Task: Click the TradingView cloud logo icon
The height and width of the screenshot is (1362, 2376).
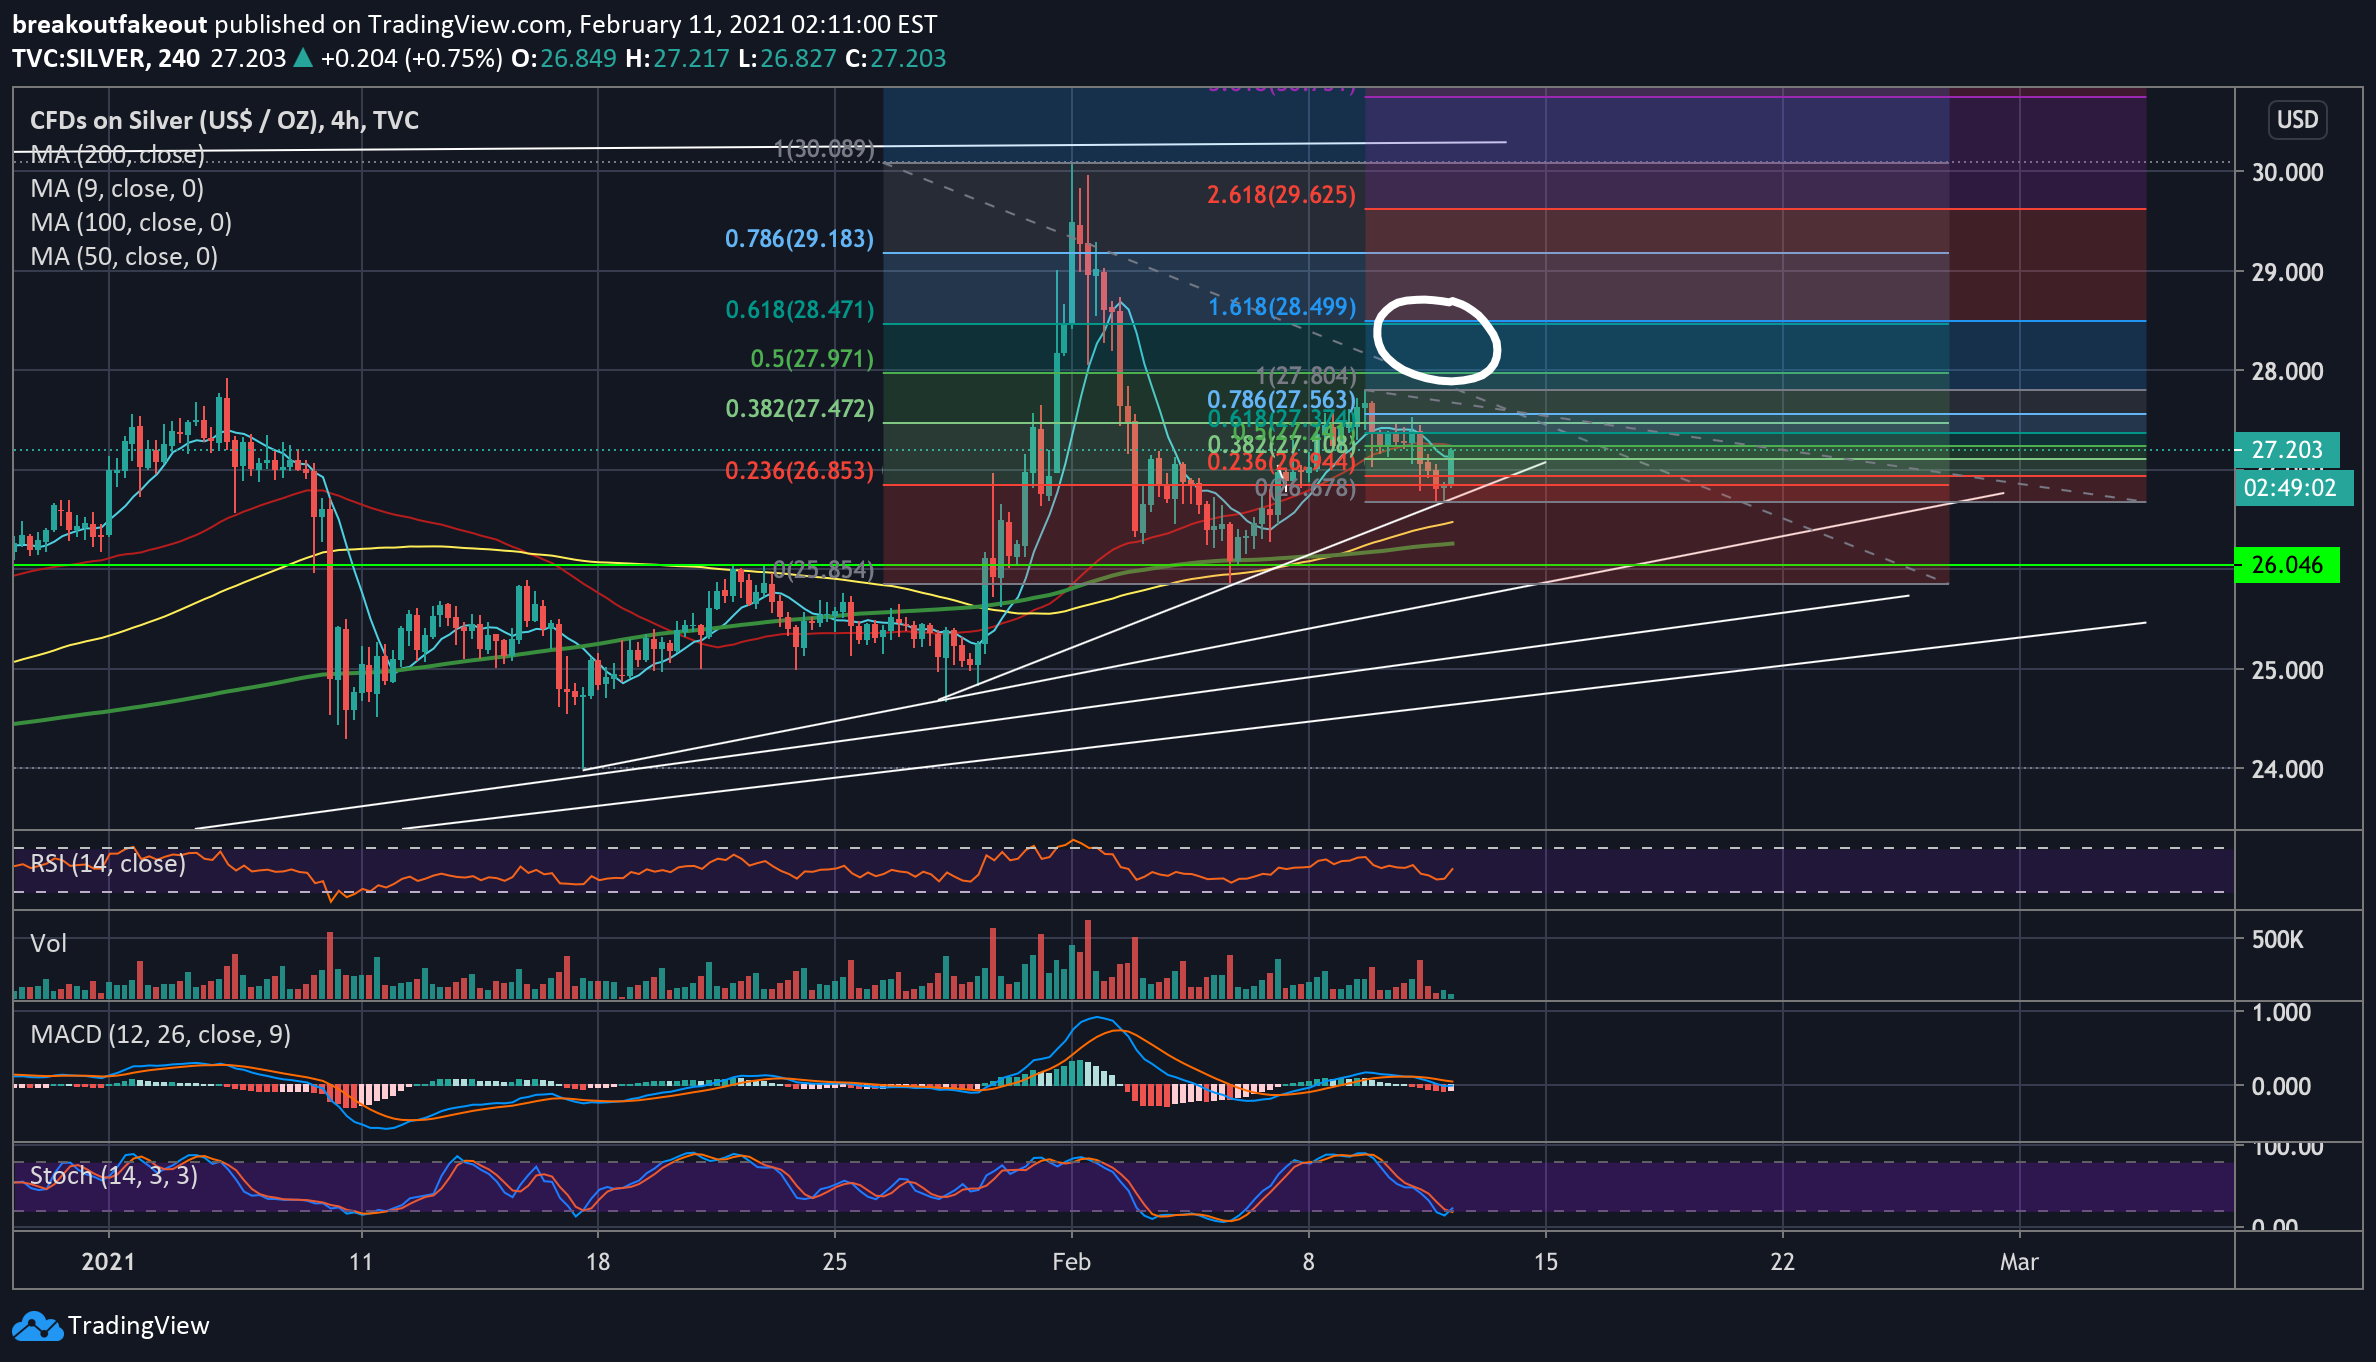Action: [38, 1326]
